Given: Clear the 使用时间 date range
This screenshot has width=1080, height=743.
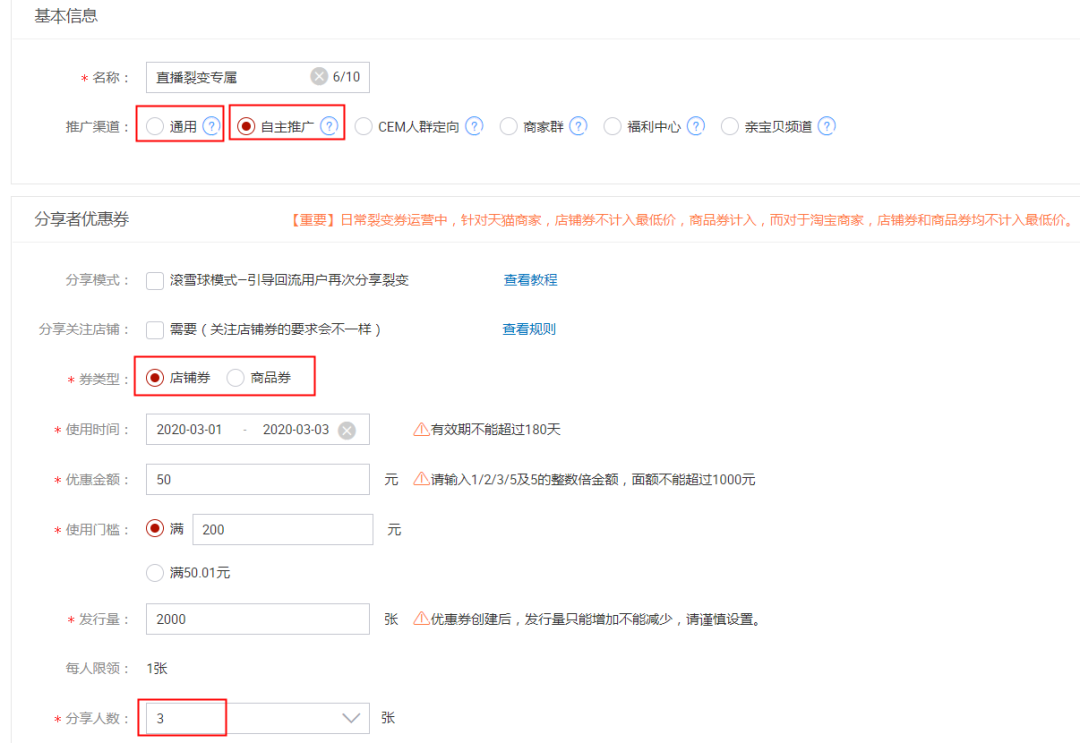Looking at the screenshot, I should pyautogui.click(x=346, y=430).
